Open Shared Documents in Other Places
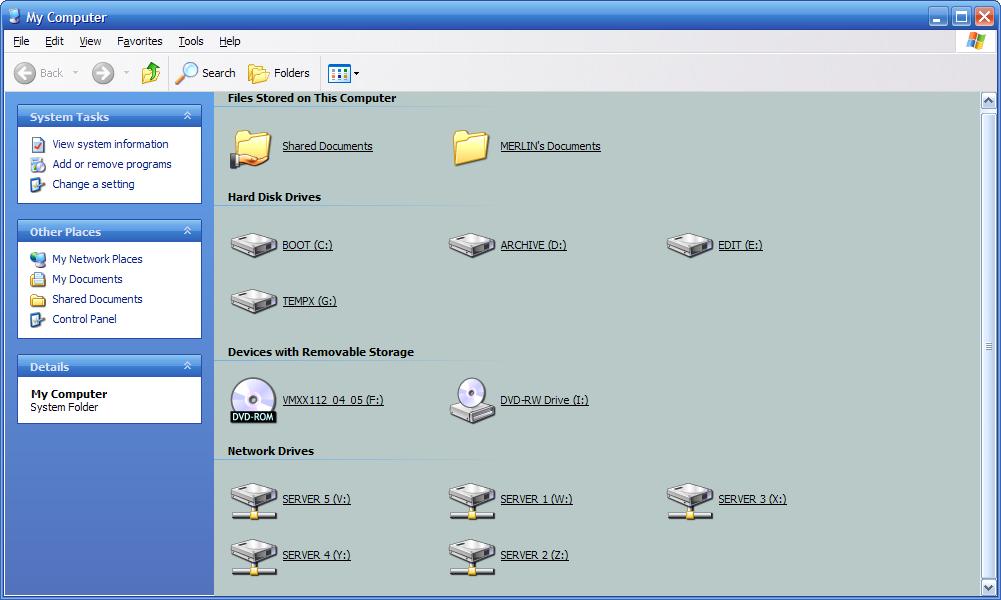This screenshot has width=1001, height=600. [x=97, y=299]
